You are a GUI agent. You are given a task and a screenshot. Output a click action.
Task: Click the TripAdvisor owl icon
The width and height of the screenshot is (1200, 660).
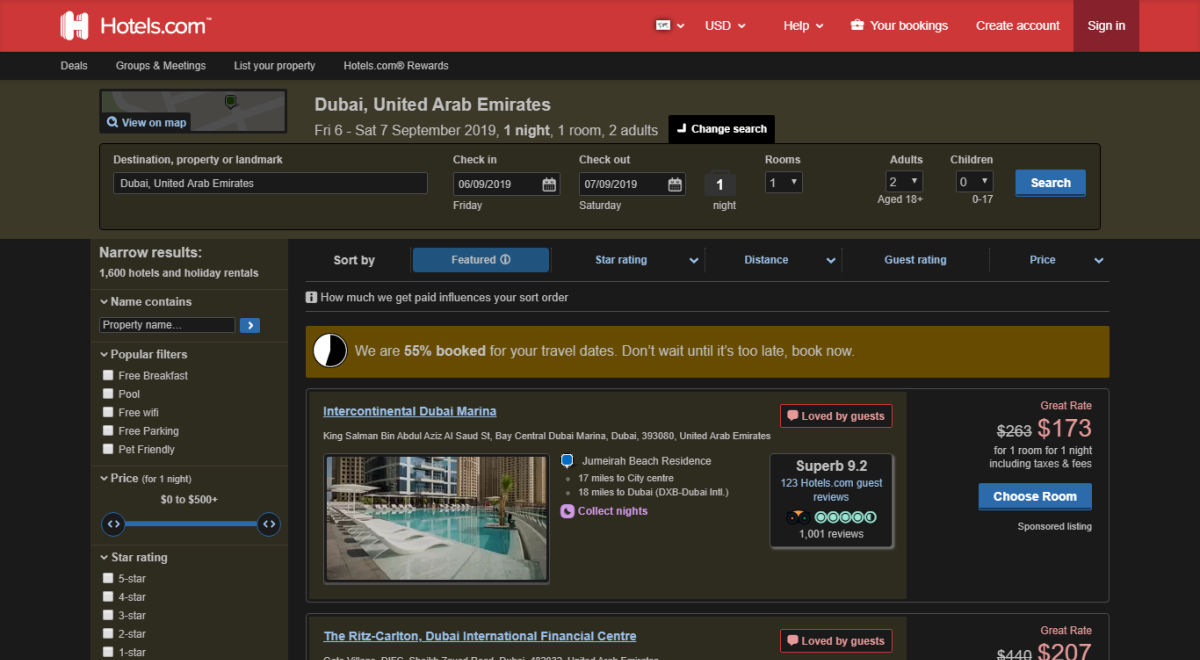[x=797, y=517]
